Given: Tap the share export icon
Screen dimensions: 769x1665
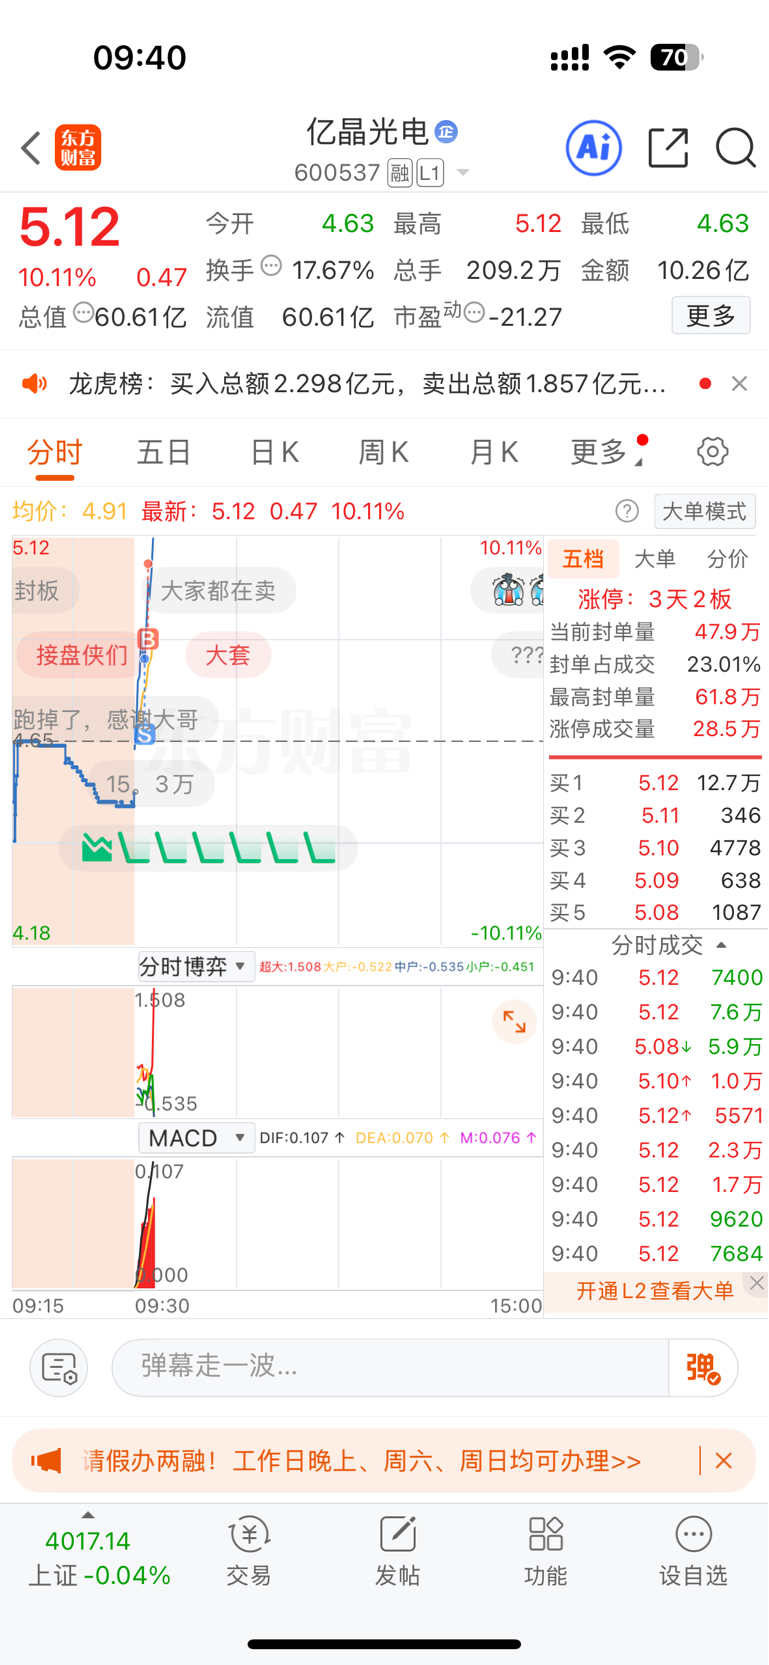Looking at the screenshot, I should (668, 148).
